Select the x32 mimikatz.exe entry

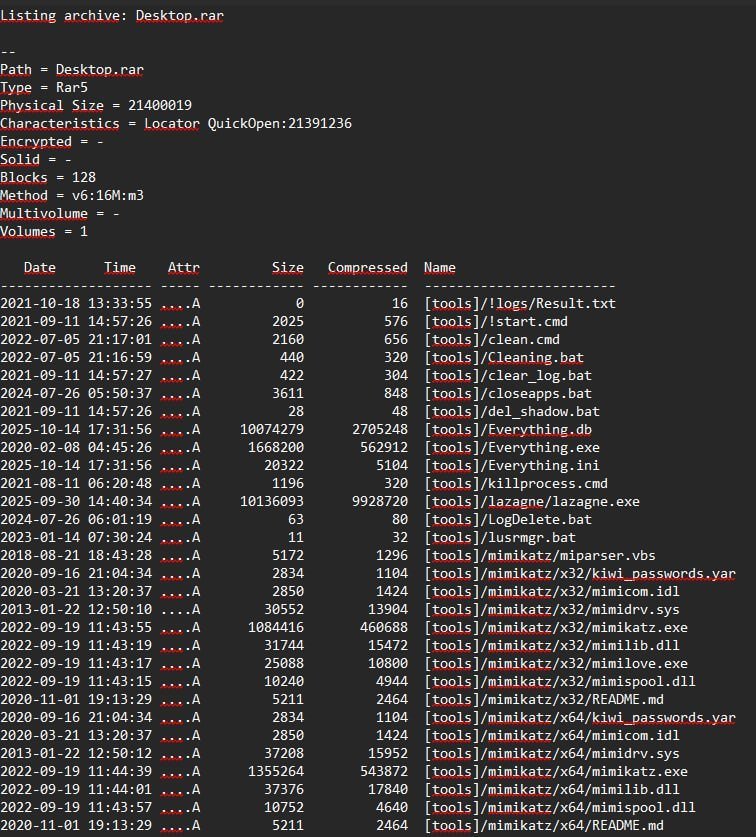click(x=556, y=627)
